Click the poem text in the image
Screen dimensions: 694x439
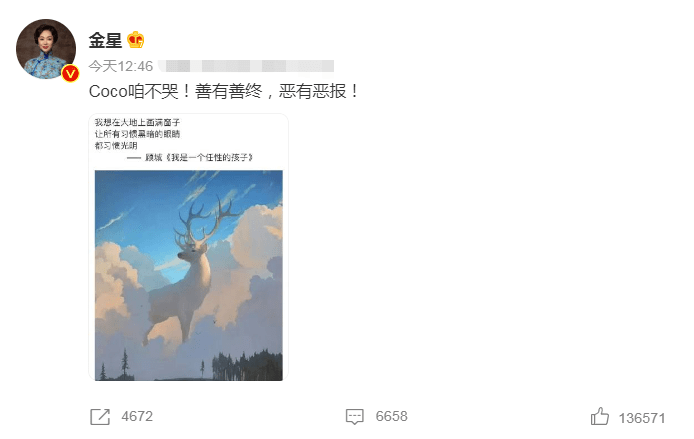click(138, 134)
